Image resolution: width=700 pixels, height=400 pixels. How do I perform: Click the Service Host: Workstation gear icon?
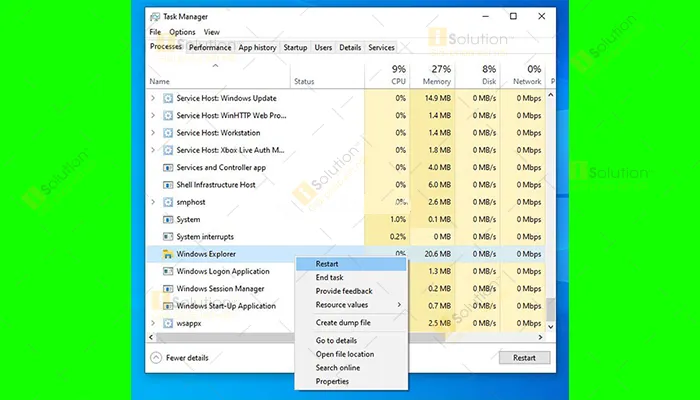(168, 133)
